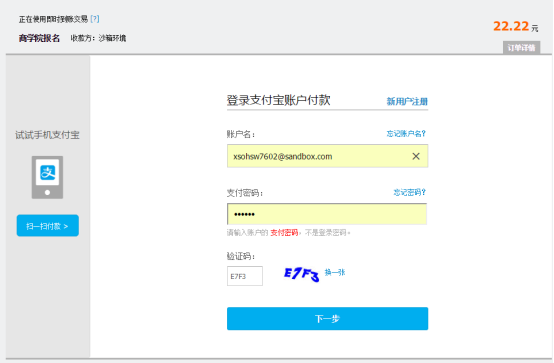Click the 忘记账户名? link

406,134
